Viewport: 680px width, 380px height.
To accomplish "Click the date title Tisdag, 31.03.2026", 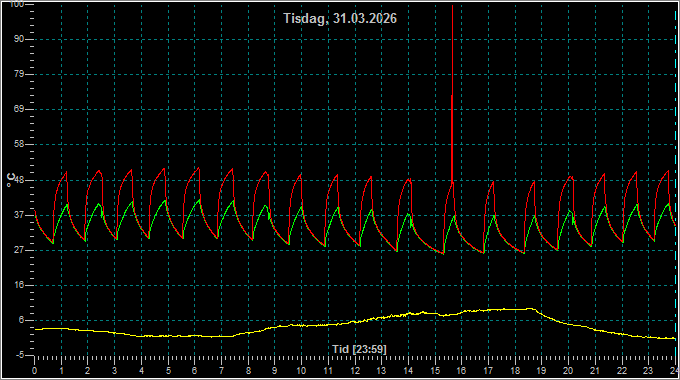I will coord(340,18).
